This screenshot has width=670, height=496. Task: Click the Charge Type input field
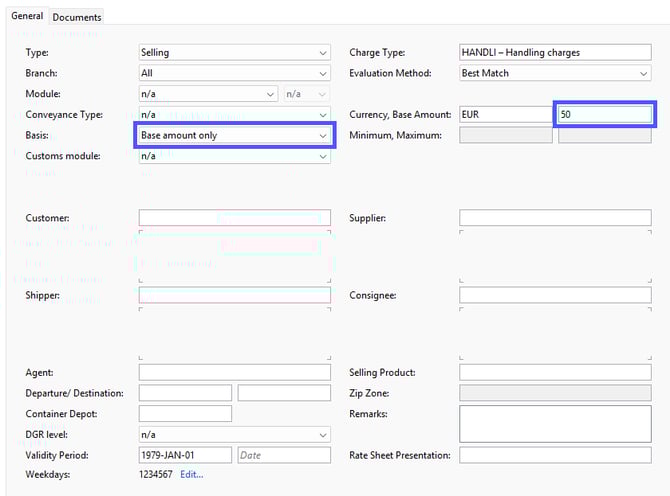pos(555,52)
